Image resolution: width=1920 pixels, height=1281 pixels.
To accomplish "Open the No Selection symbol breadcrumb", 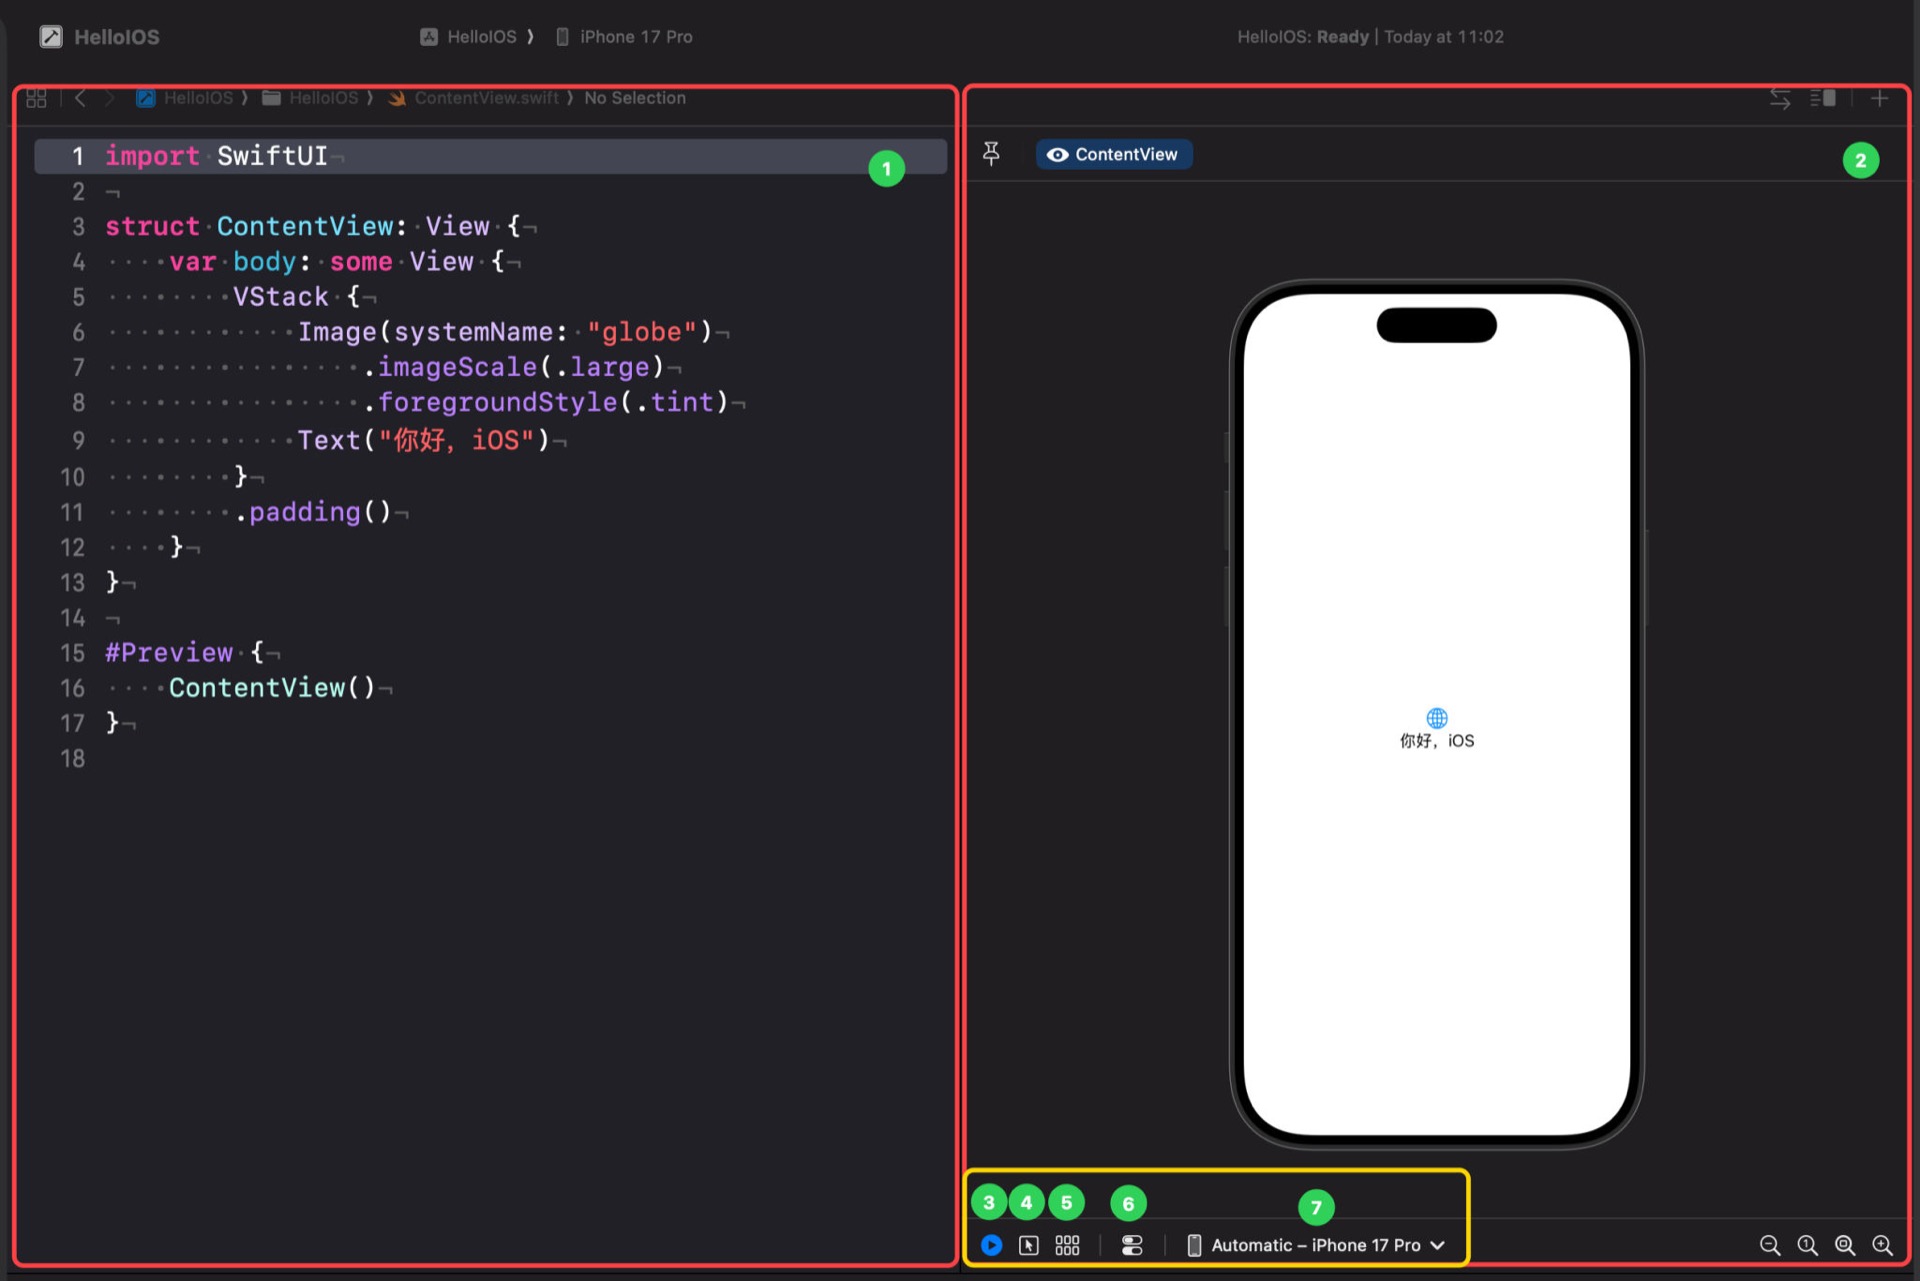I will click(x=635, y=98).
